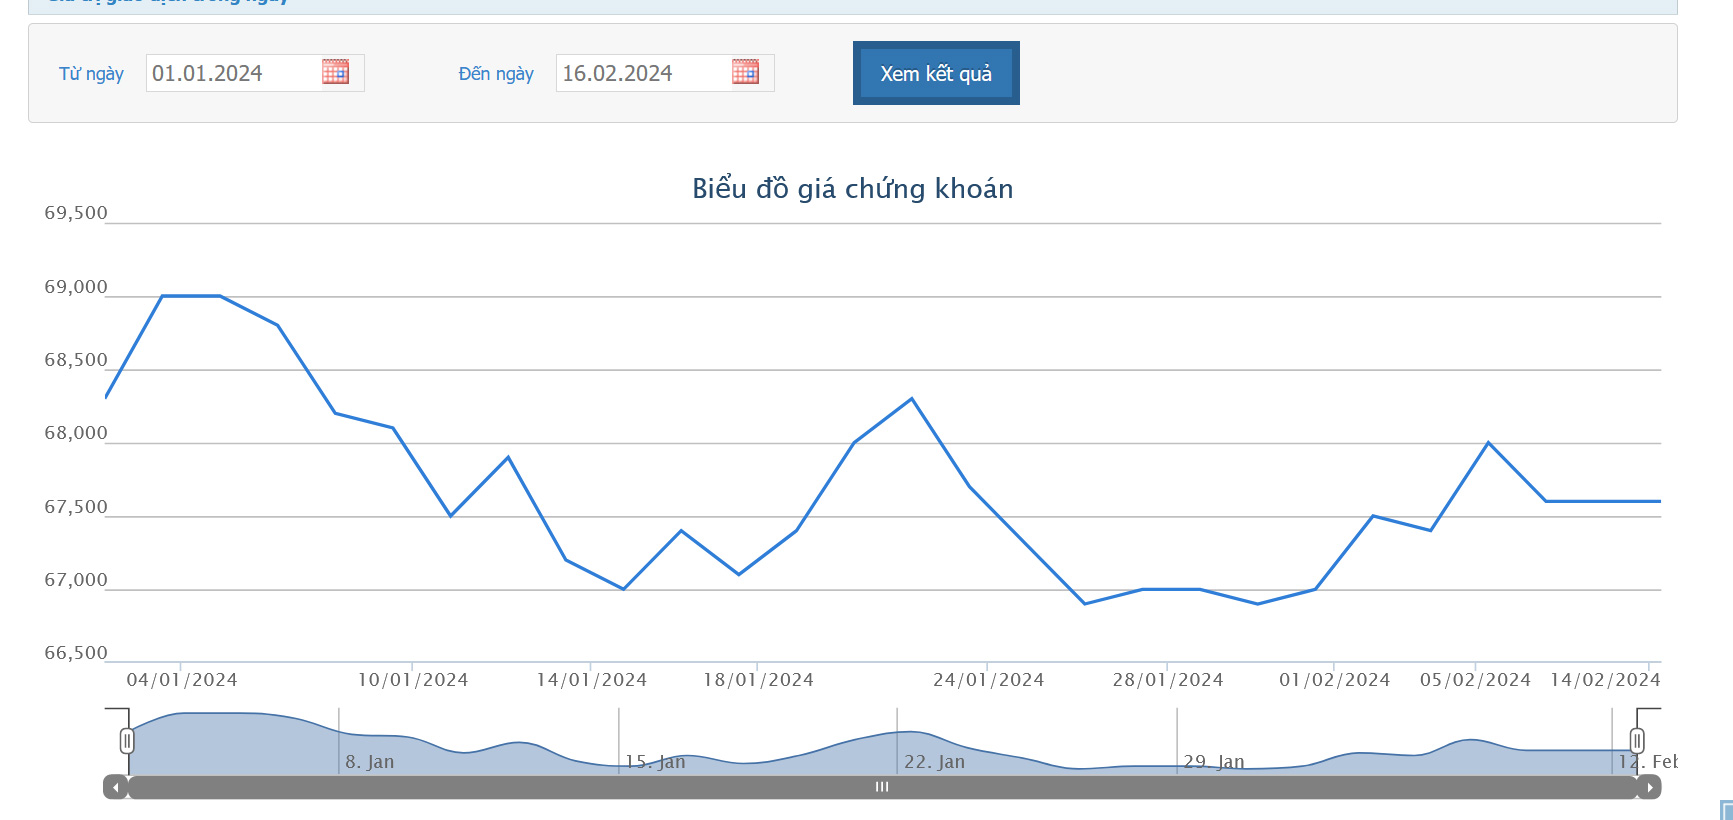
Task: Click the Đến ngày label
Action: coord(496,74)
